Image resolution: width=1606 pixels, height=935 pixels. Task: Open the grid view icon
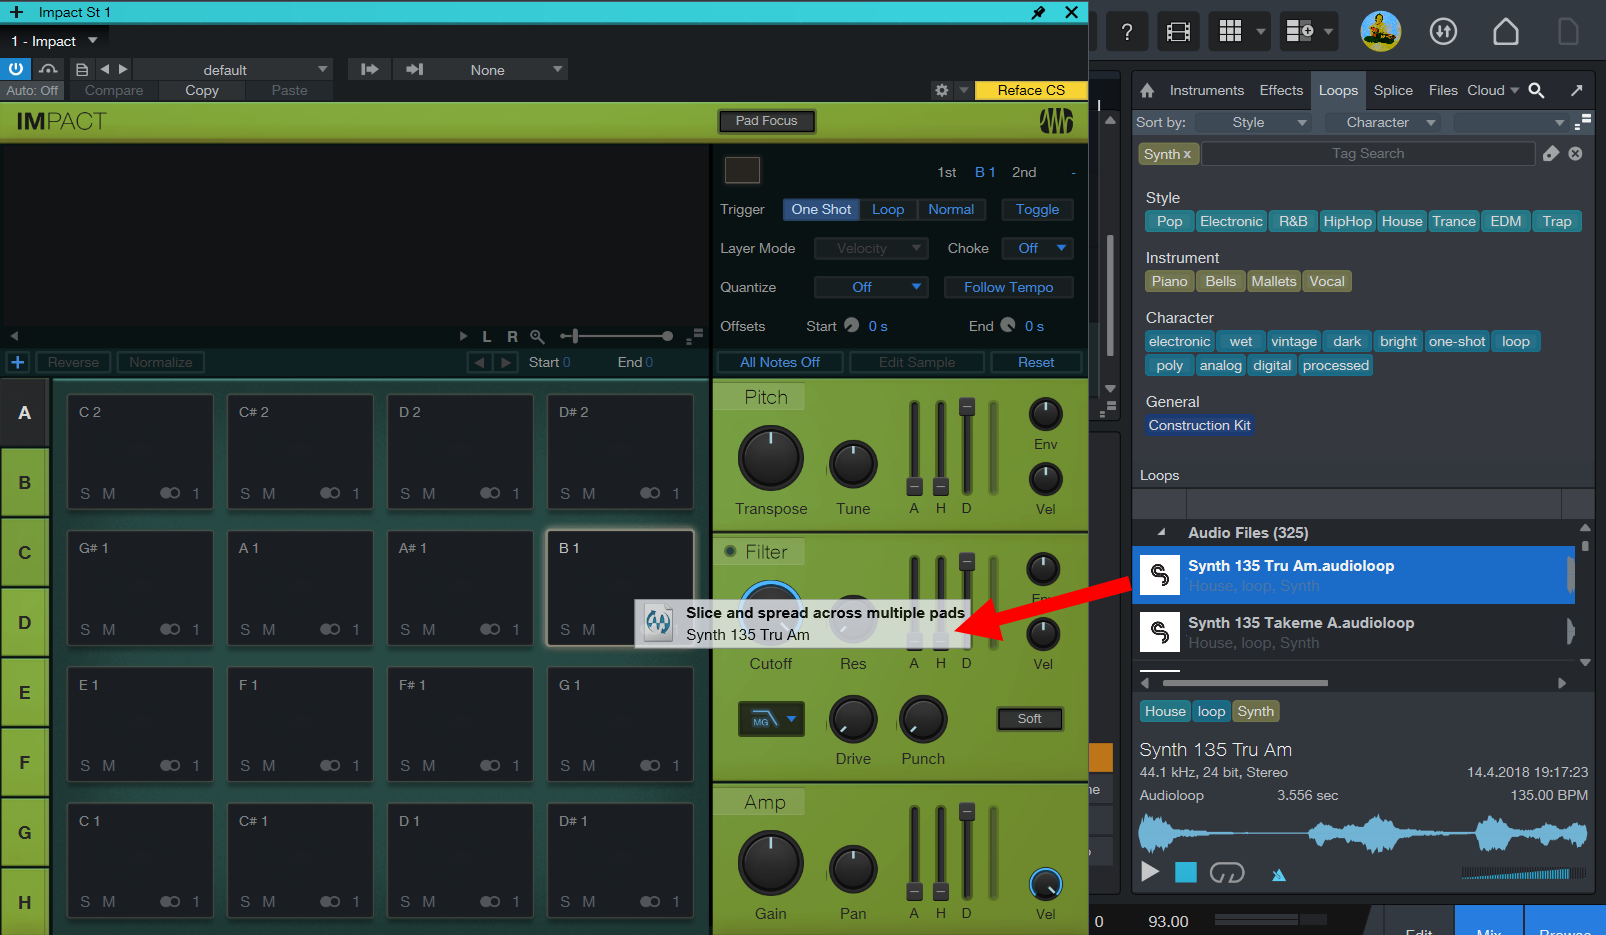pos(1231,32)
